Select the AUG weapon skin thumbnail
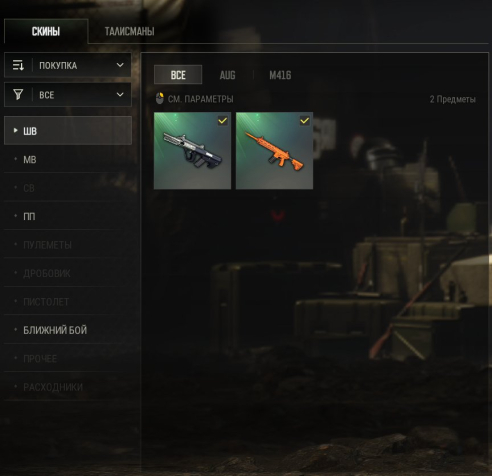Viewport: 492px width, 476px height. pyautogui.click(x=192, y=151)
